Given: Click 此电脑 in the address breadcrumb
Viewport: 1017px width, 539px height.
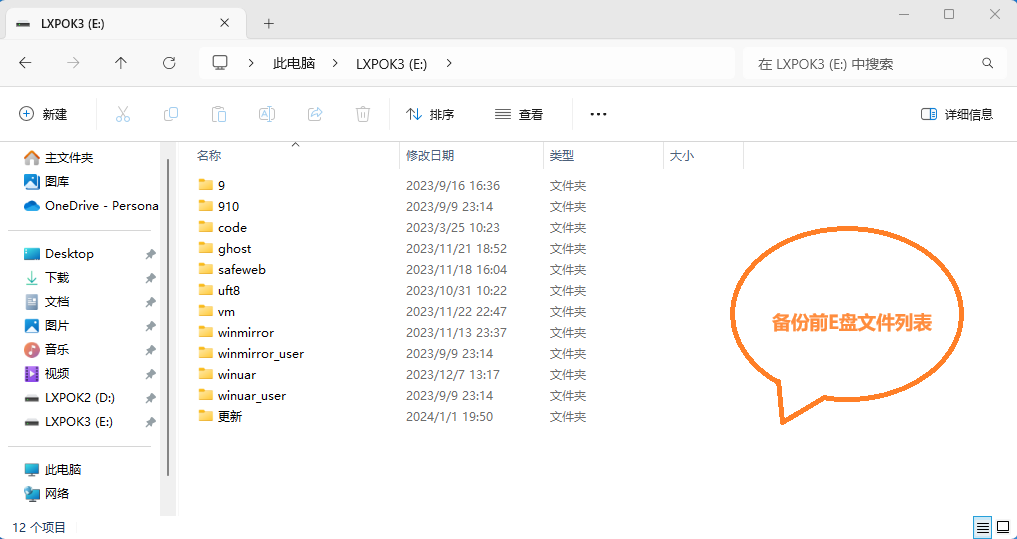Looking at the screenshot, I should point(294,63).
